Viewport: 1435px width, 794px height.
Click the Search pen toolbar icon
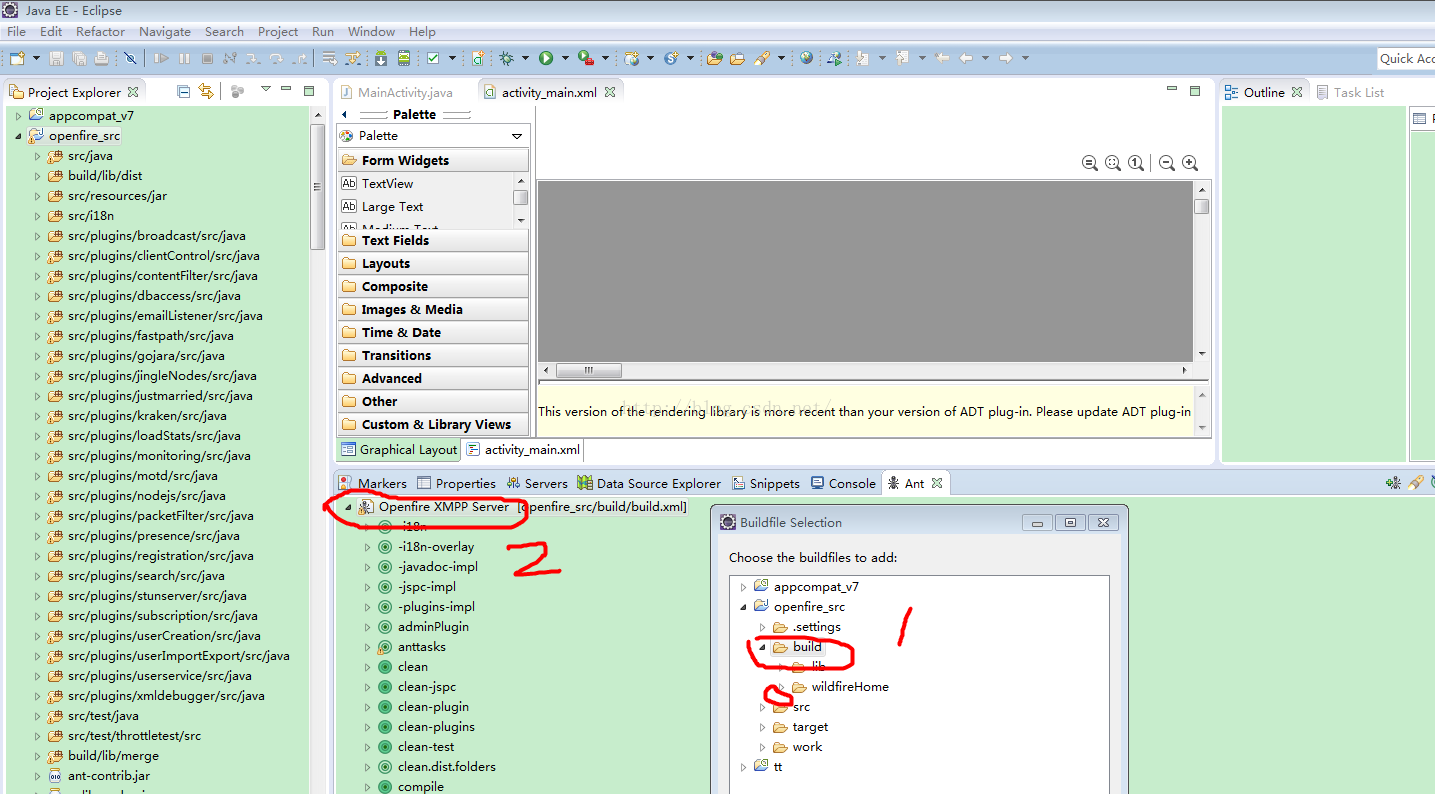[761, 58]
